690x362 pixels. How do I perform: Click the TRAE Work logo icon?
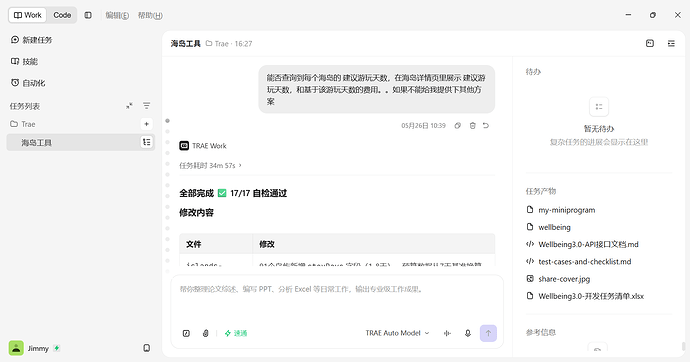(184, 146)
